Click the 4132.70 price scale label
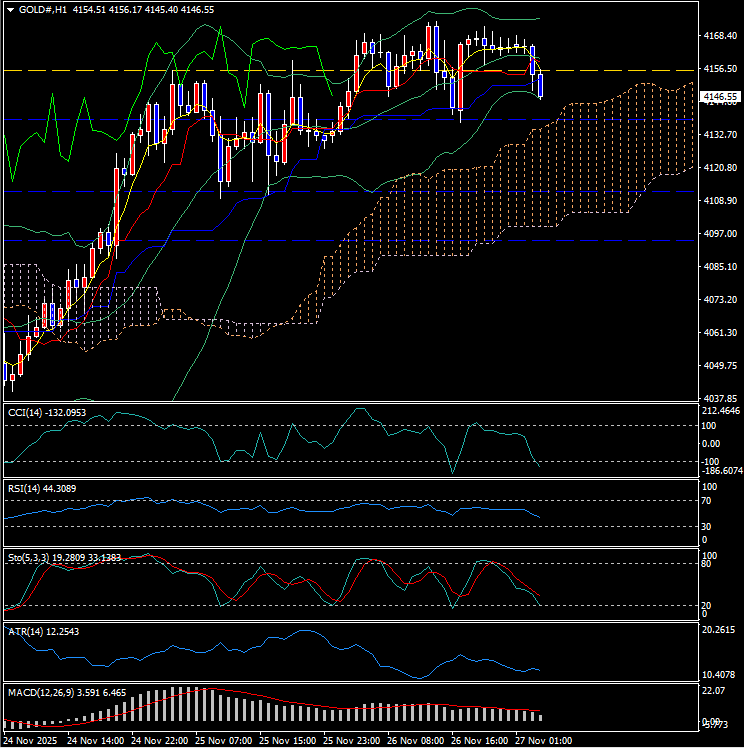 (x=721, y=134)
